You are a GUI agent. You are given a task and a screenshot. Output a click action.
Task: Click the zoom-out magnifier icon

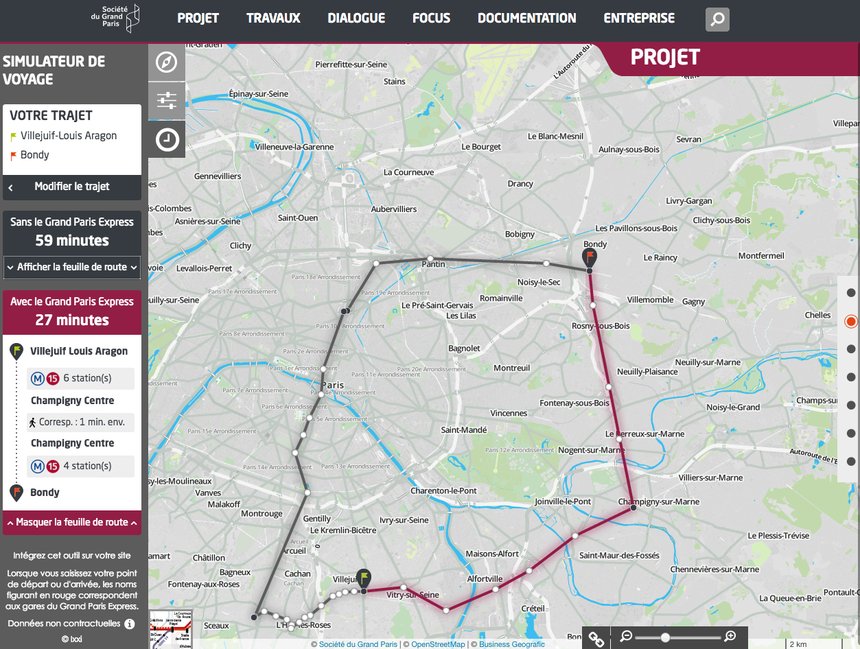click(x=626, y=636)
